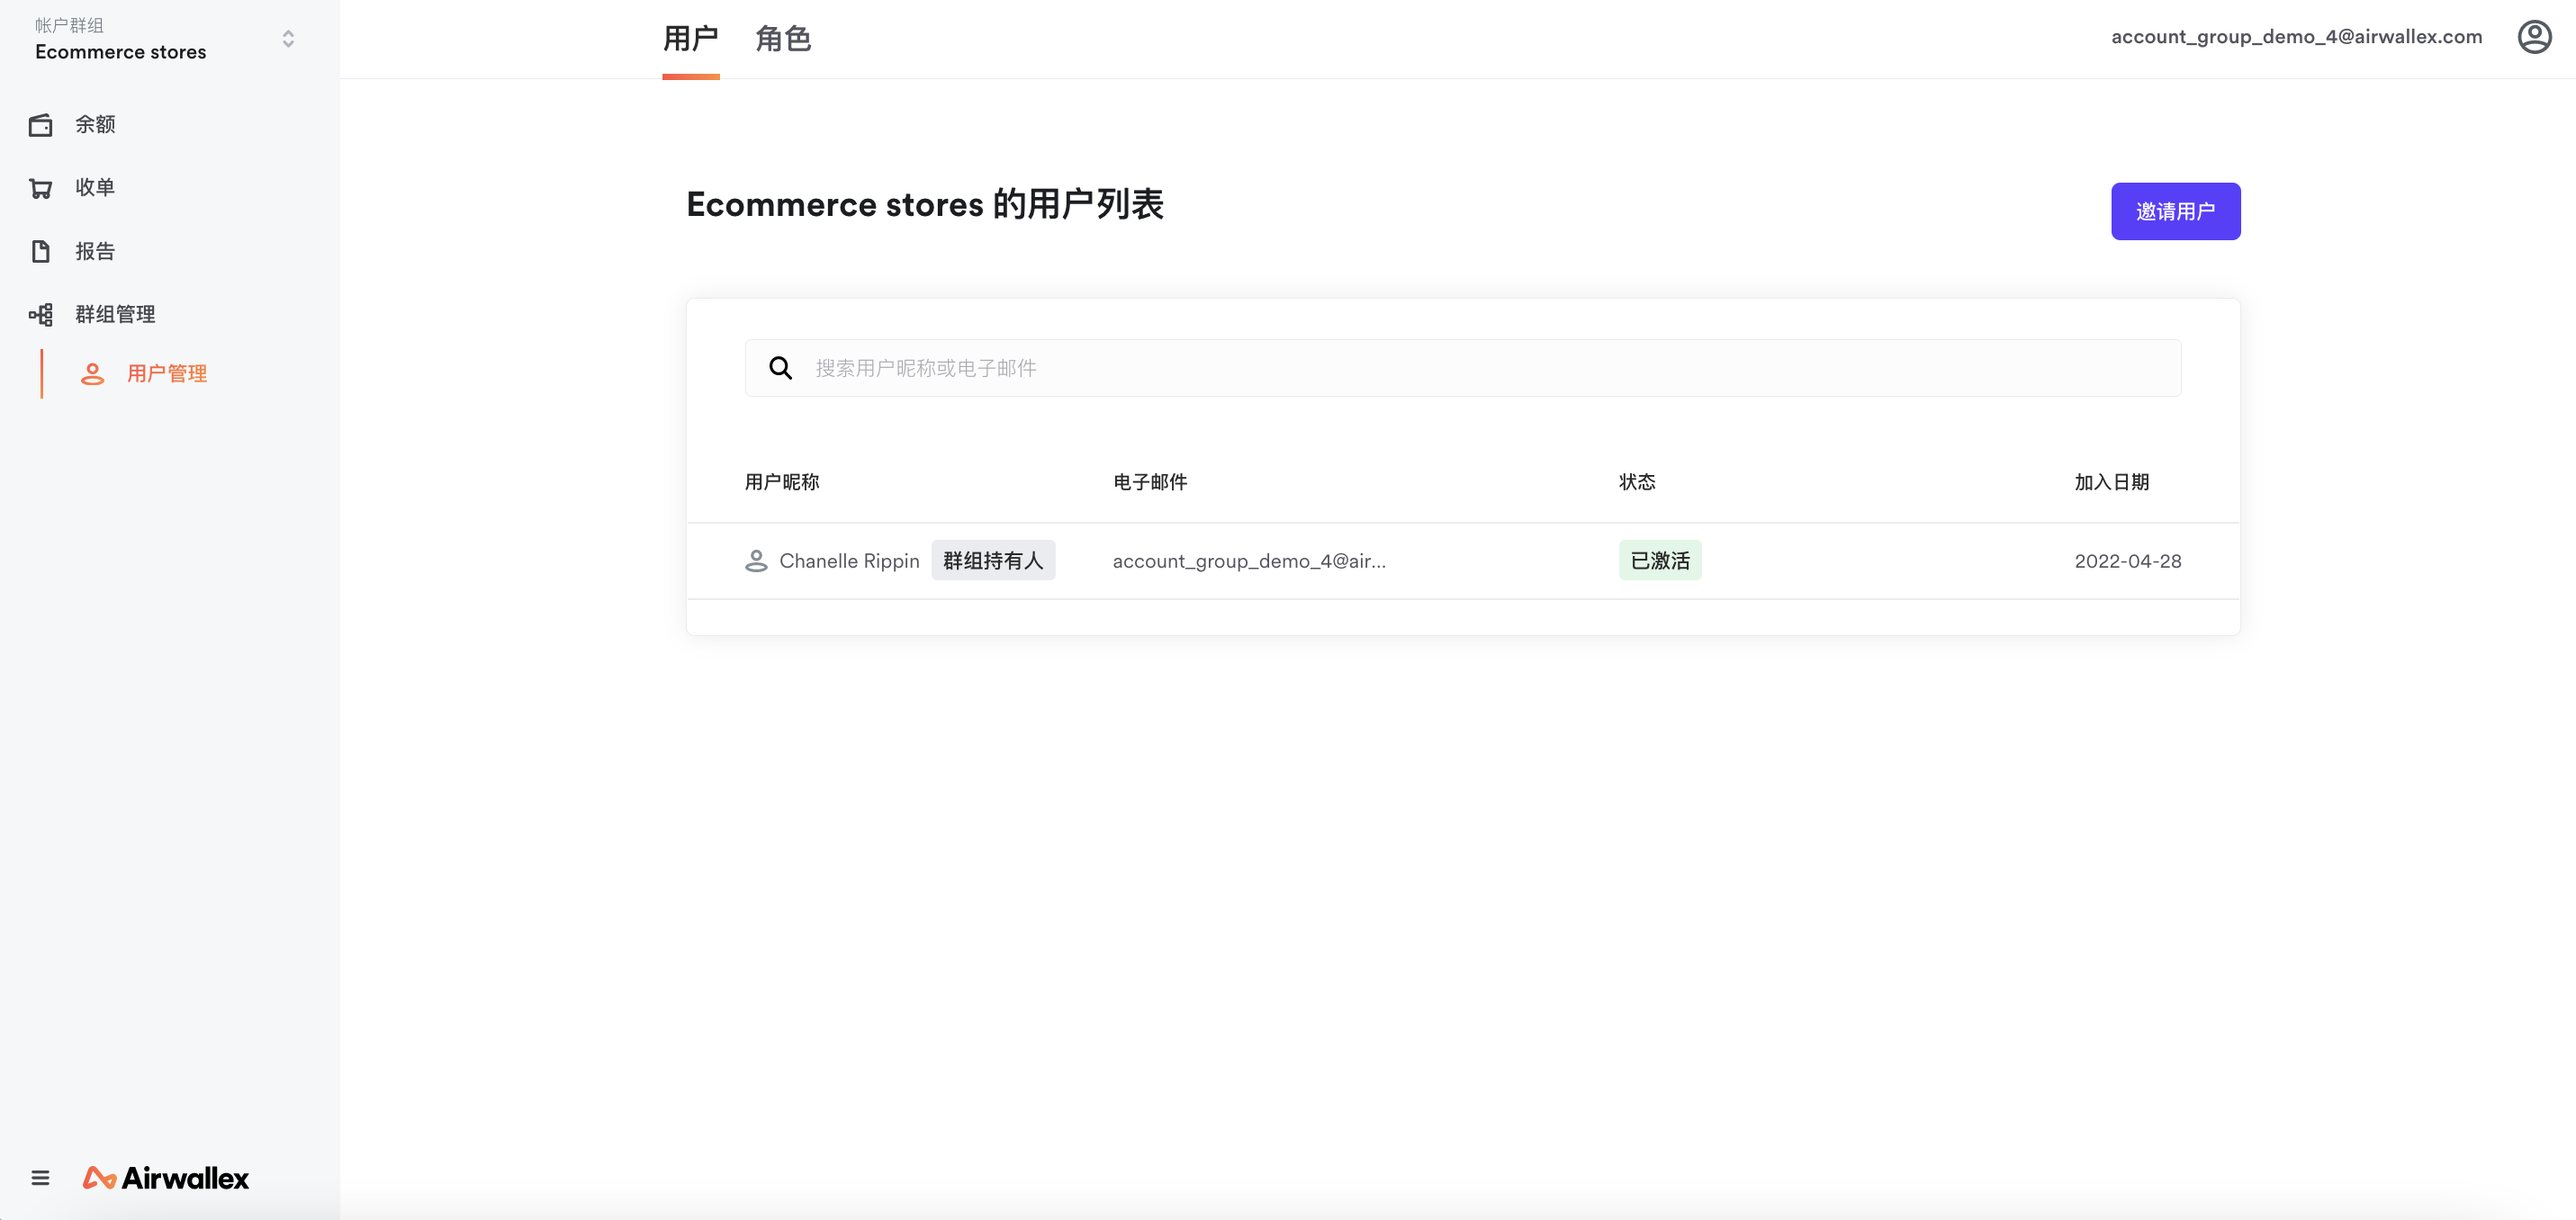Click the Chanelle Rippin user name

[849, 561]
